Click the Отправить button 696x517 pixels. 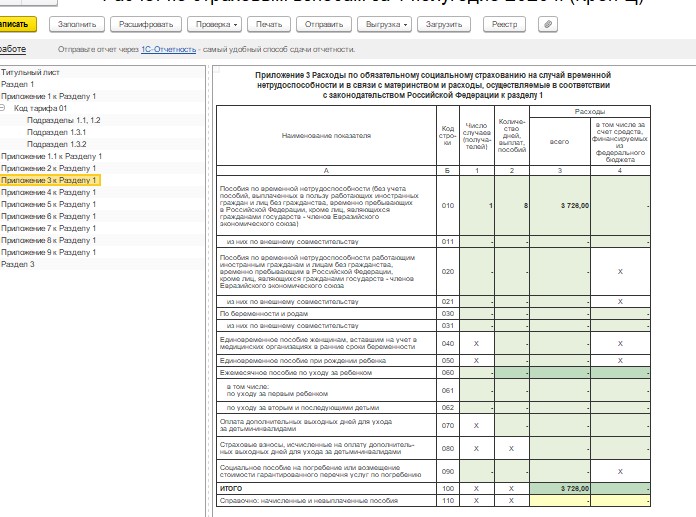(x=324, y=24)
